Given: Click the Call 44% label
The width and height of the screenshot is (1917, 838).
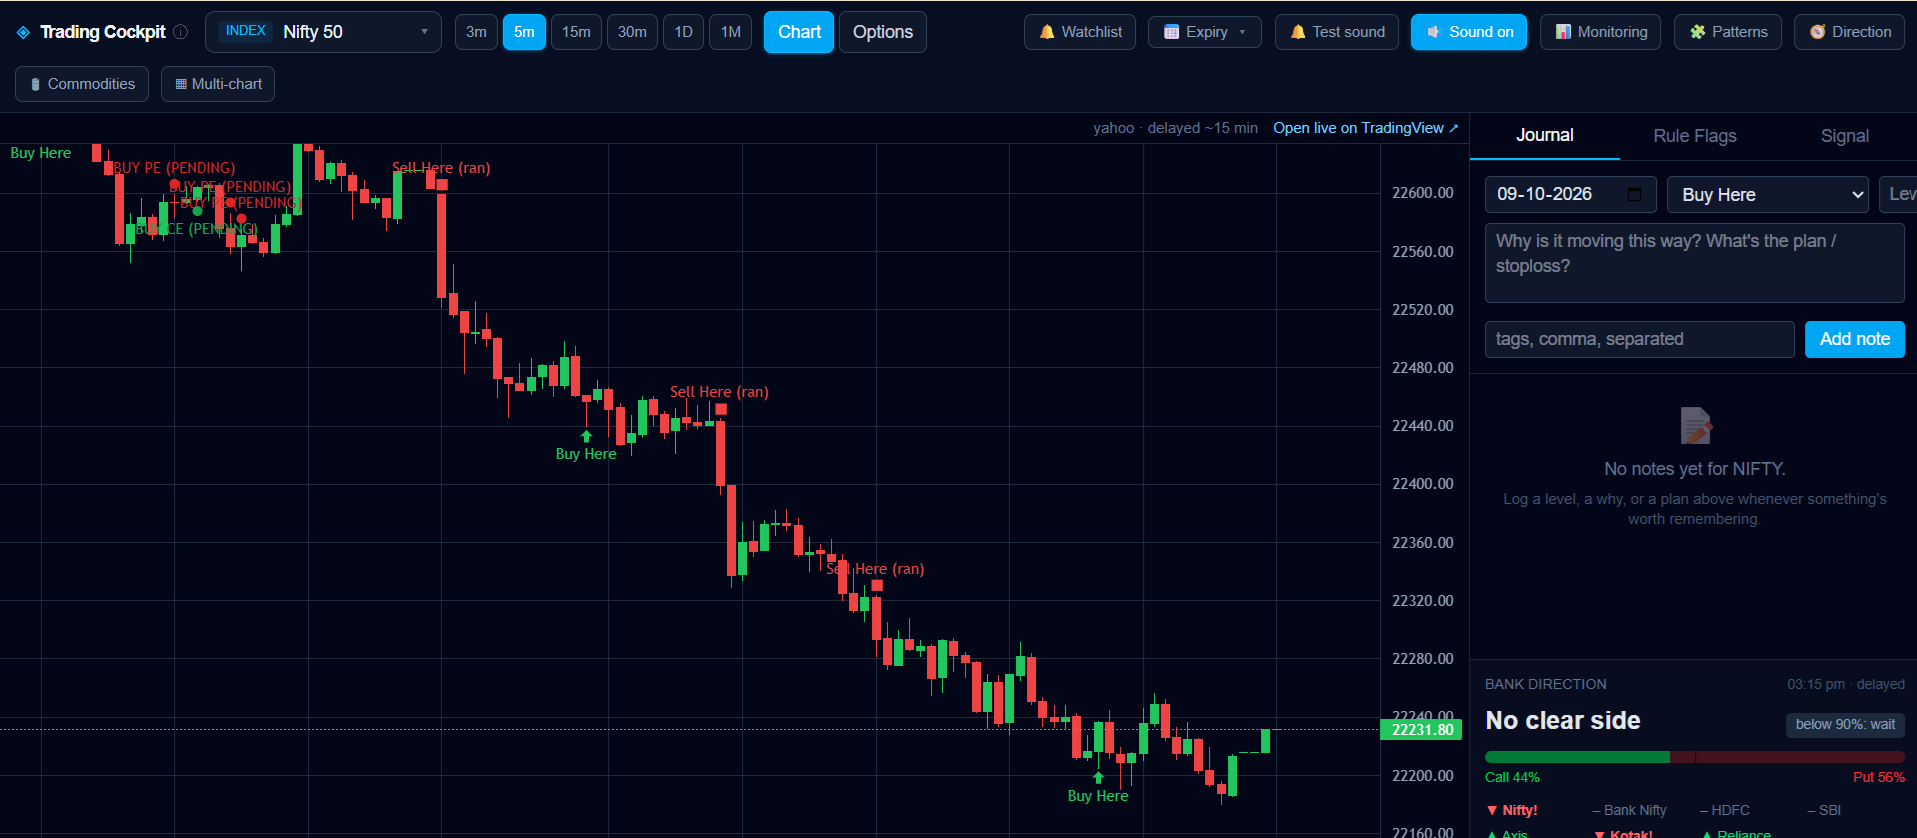Looking at the screenshot, I should tap(1512, 777).
